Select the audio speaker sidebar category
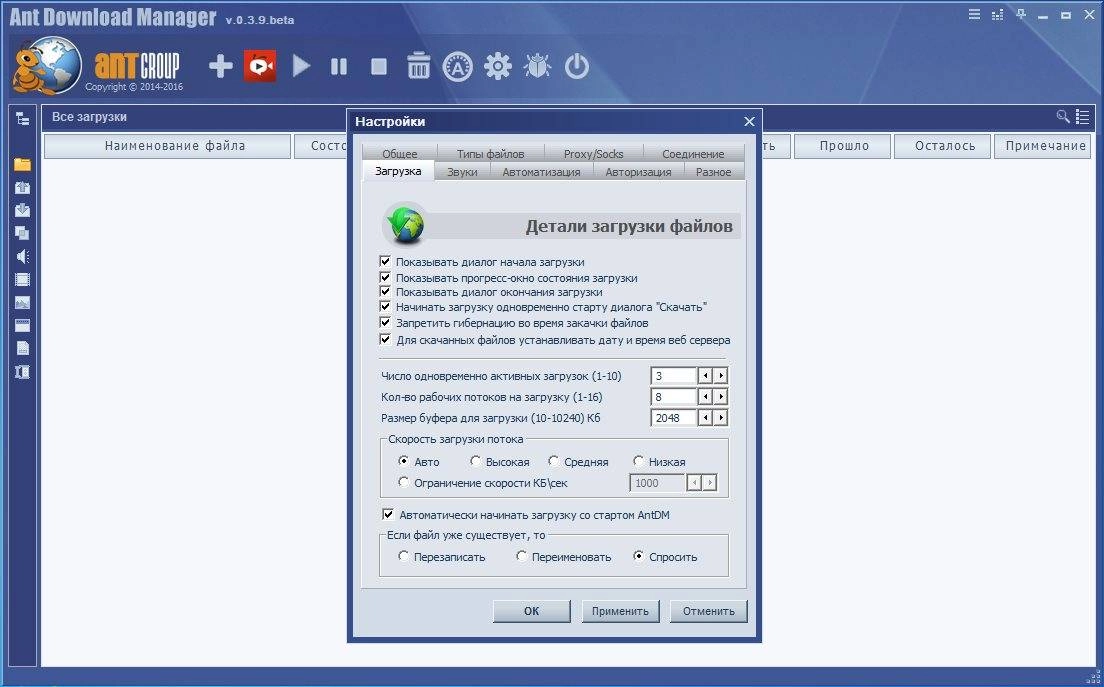Screen dimensions: 1104x687 pyautogui.click(x=23, y=256)
